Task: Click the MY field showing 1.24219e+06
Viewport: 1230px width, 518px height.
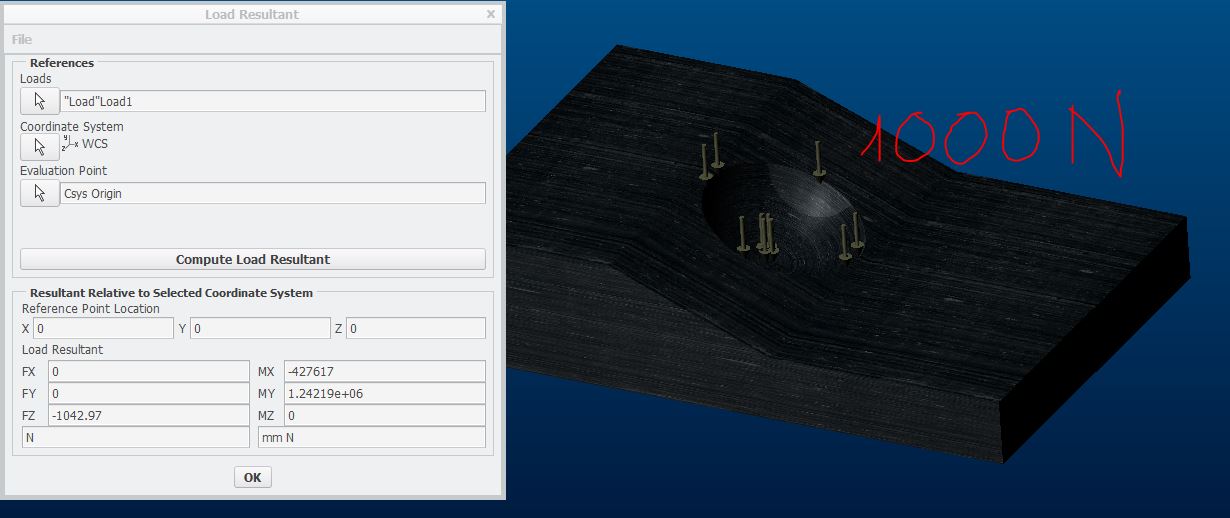Action: (385, 393)
